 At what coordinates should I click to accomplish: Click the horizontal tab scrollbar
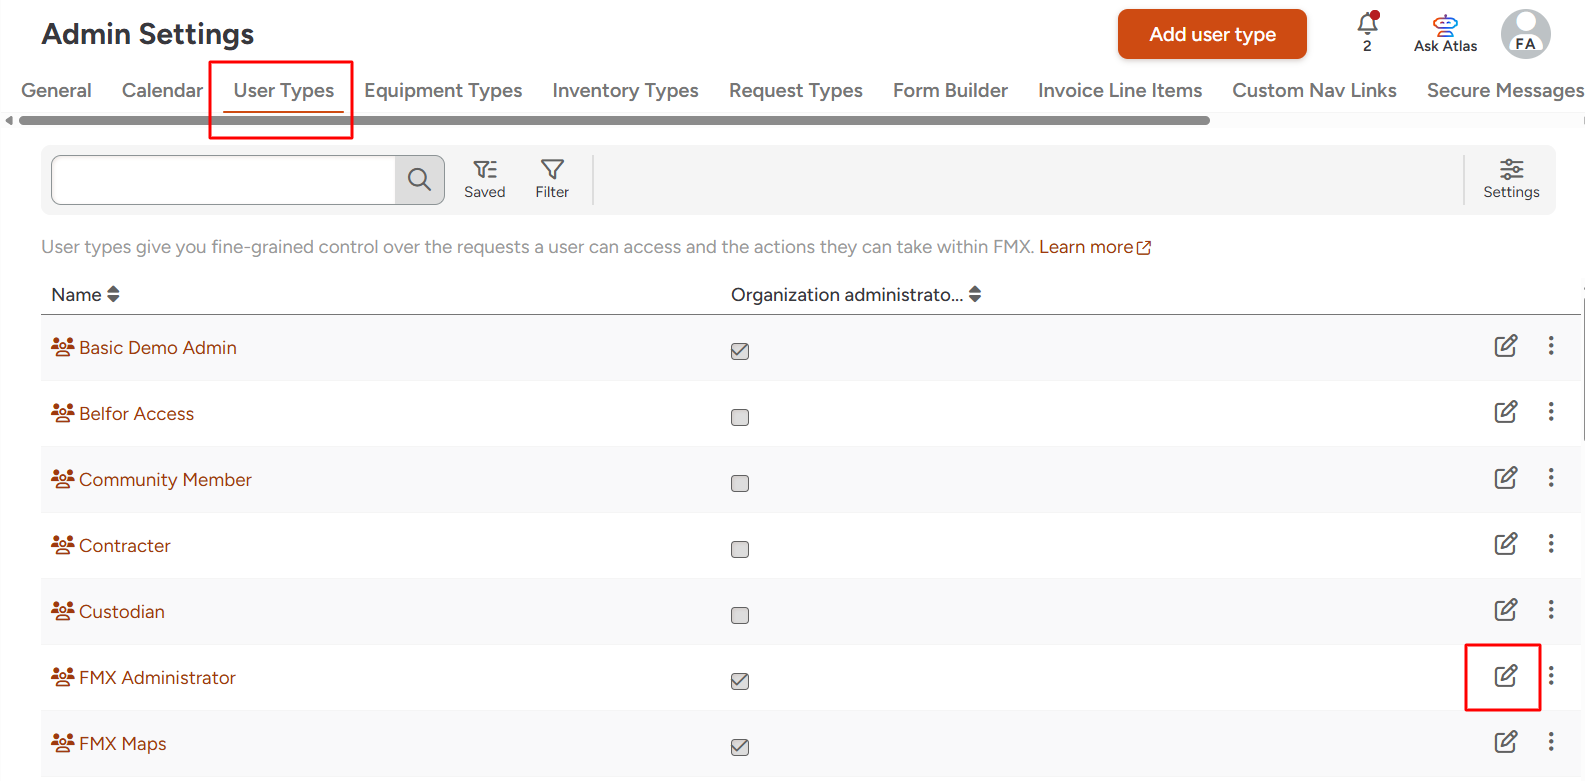[x=614, y=121]
